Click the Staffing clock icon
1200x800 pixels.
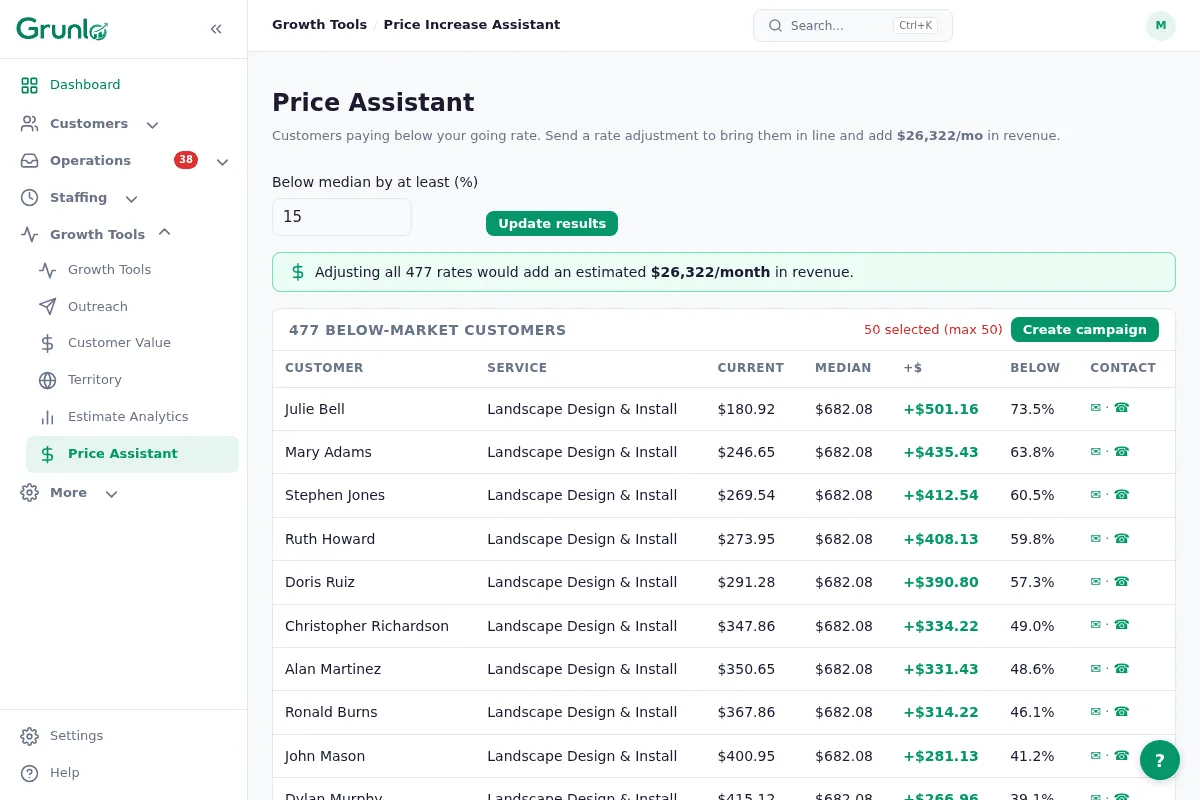[x=30, y=198]
